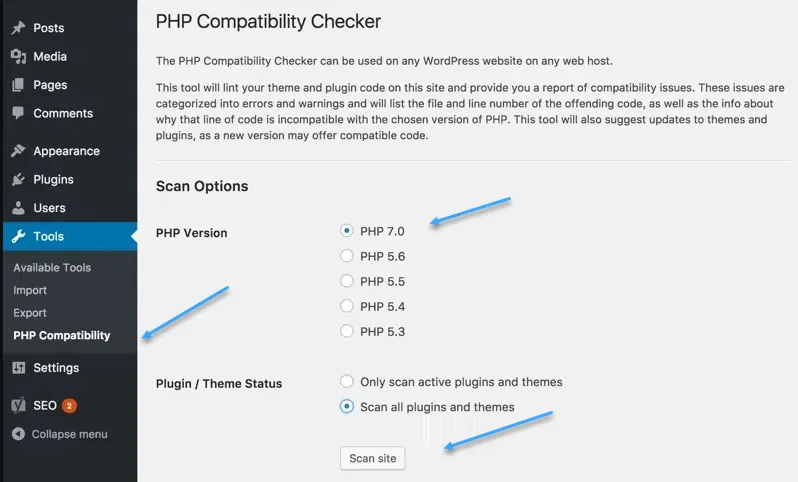Go to the Import submenu item
The image size is (798, 482).
(30, 290)
